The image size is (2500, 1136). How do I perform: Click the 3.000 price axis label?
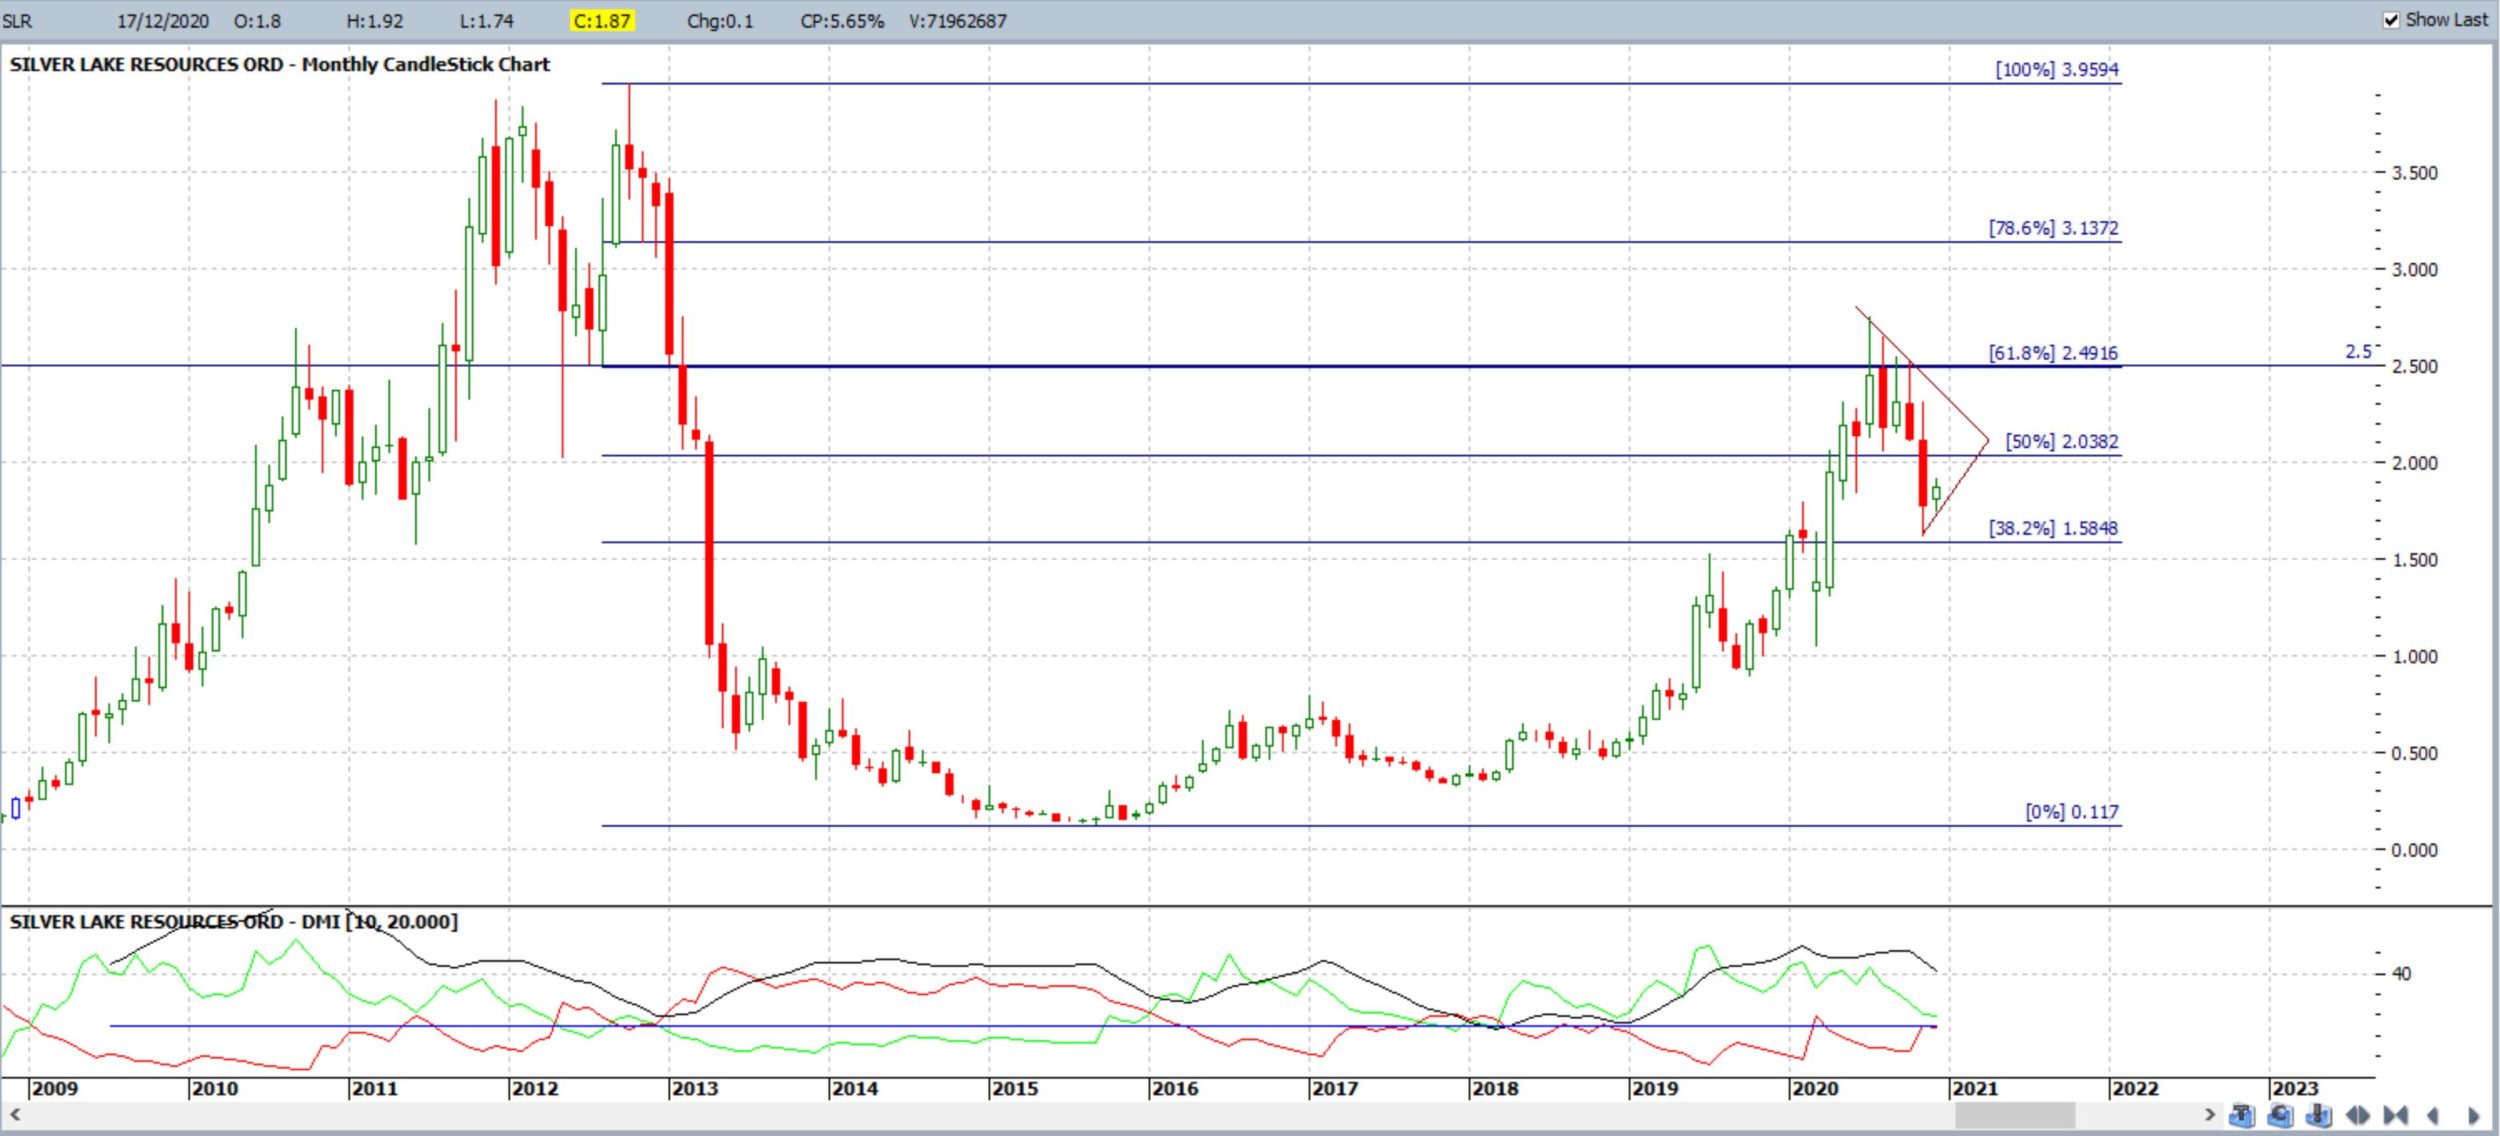click(x=2414, y=270)
